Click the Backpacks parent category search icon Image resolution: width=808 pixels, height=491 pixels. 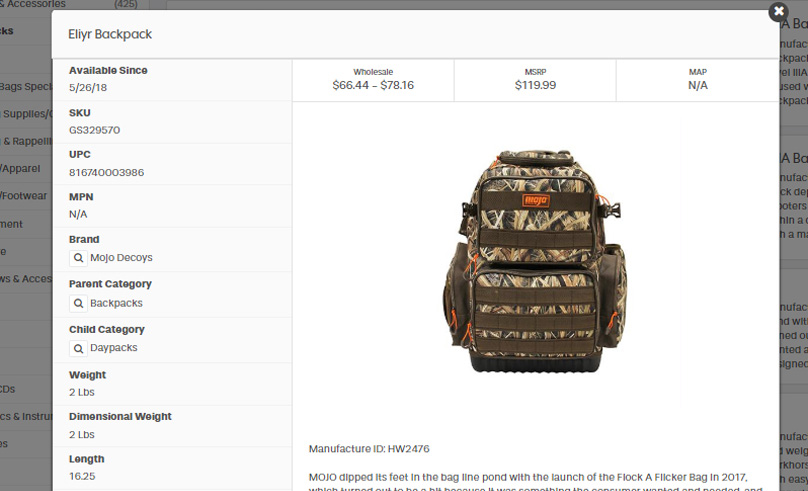tap(78, 303)
